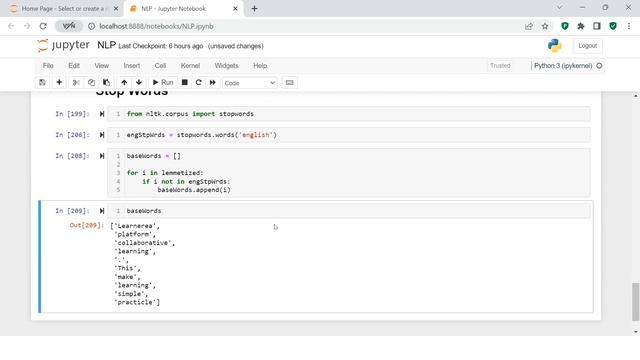Close the Home Page tab
Screen dimensions: 640x360
(116, 9)
